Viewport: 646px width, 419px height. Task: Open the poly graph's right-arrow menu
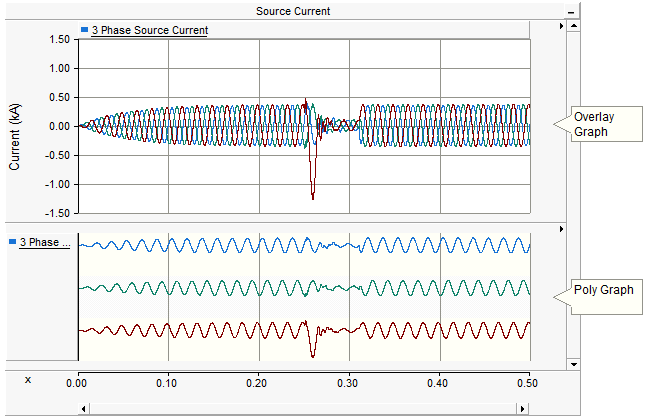(560, 229)
